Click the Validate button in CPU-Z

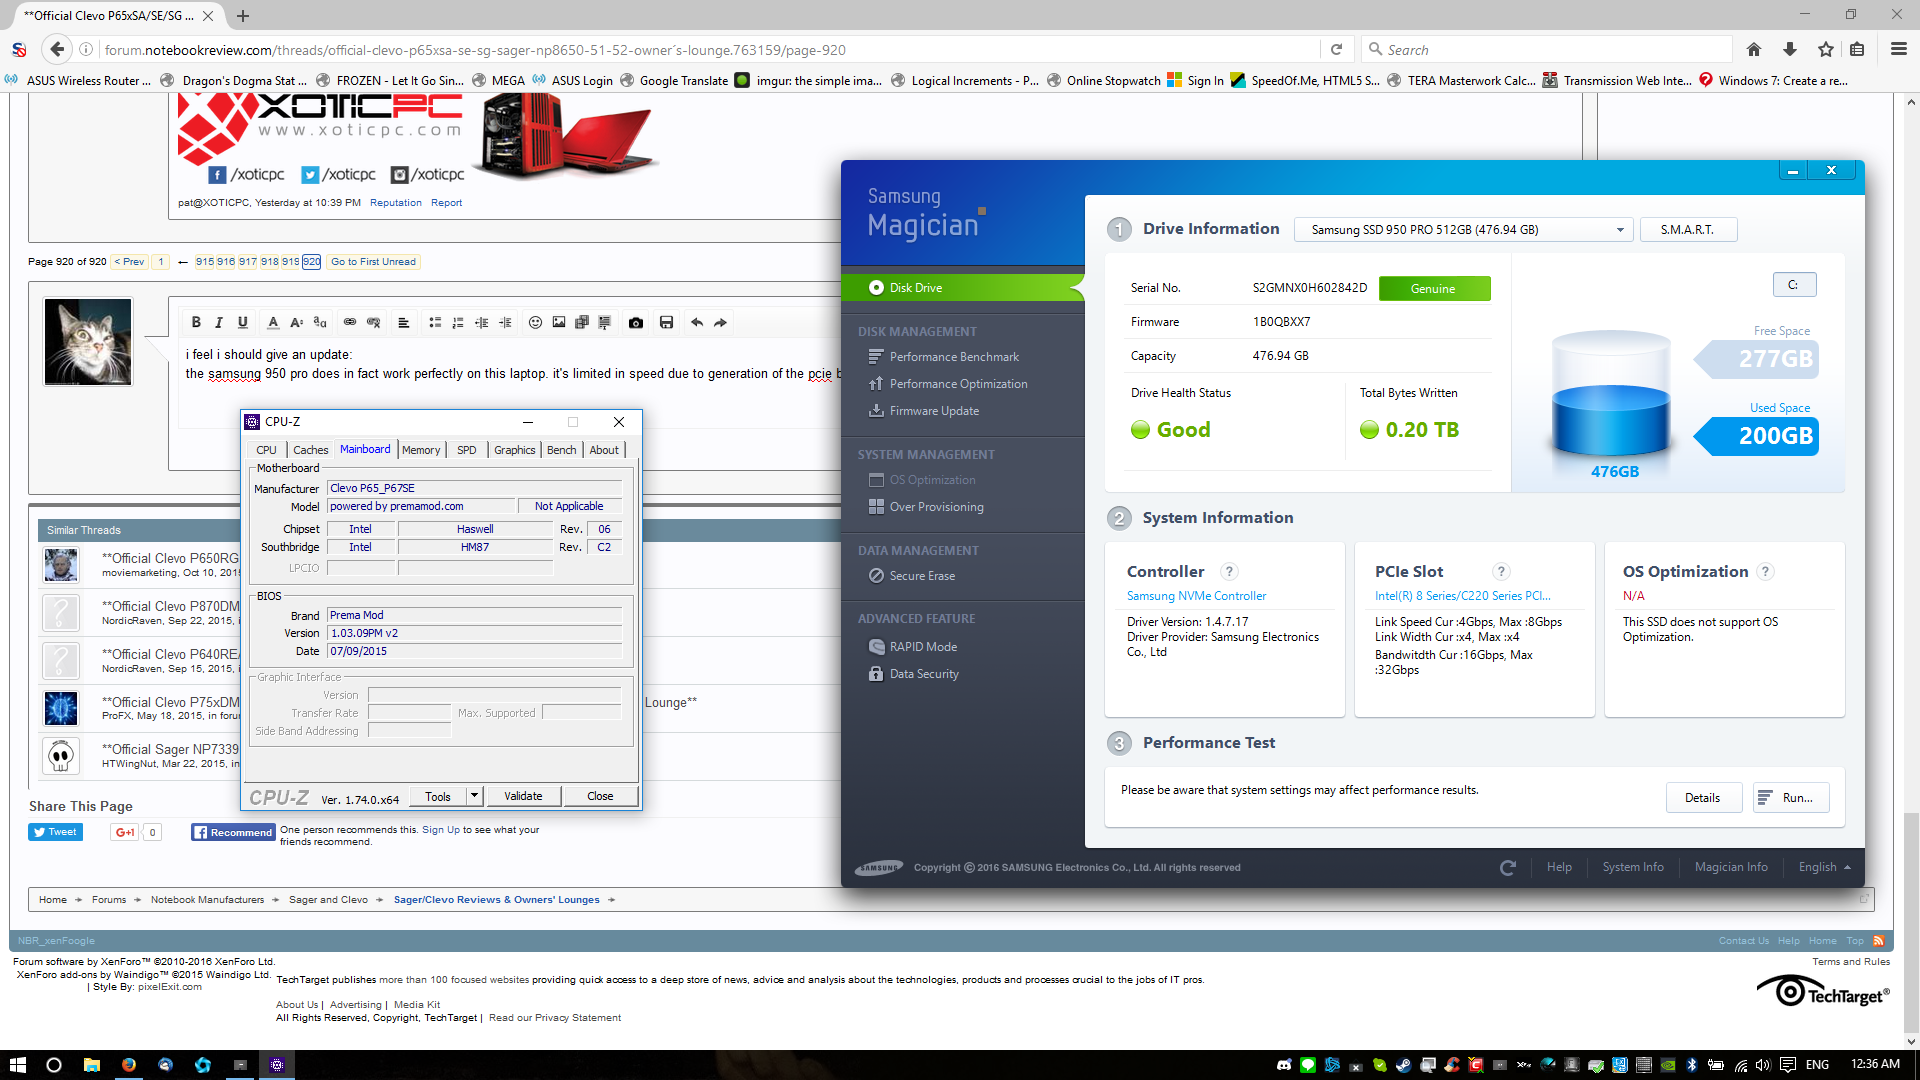pyautogui.click(x=523, y=796)
